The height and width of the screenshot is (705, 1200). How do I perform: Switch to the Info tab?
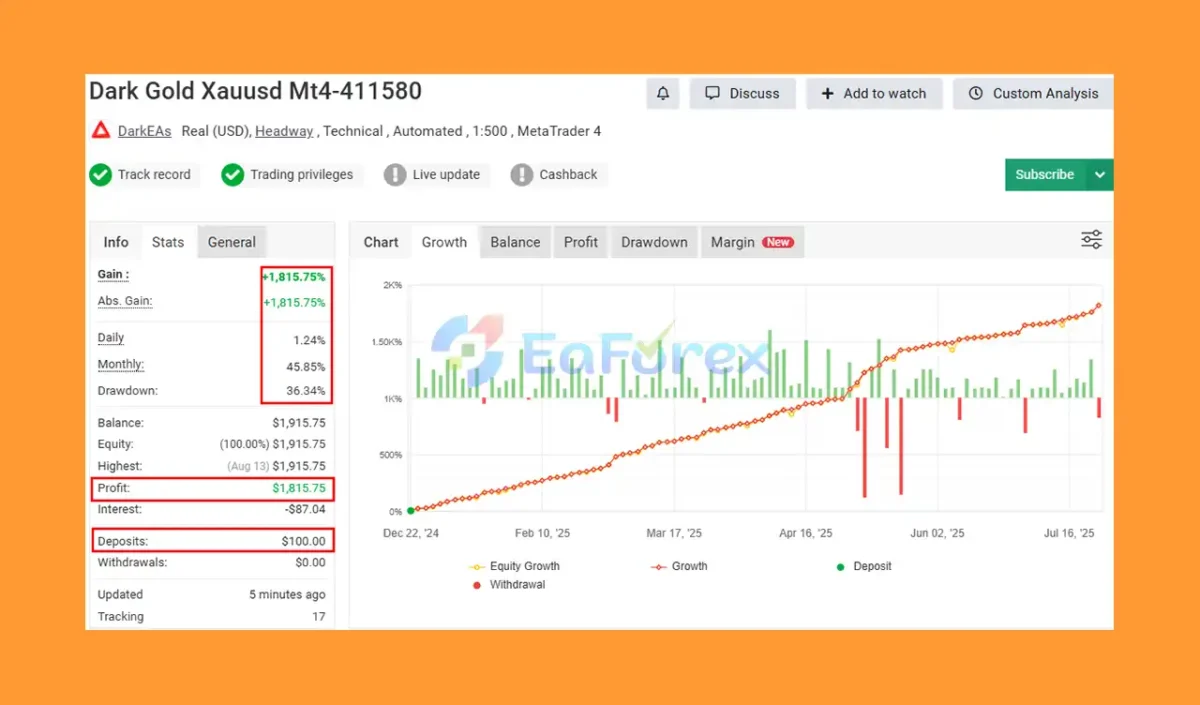click(116, 242)
